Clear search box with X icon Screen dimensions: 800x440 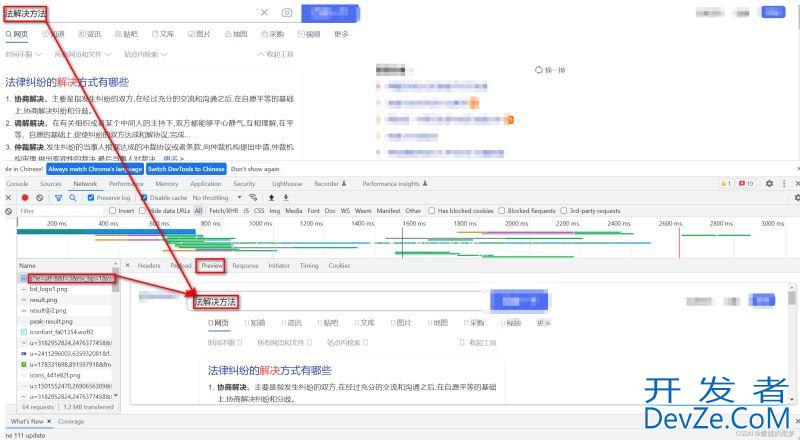pos(264,13)
